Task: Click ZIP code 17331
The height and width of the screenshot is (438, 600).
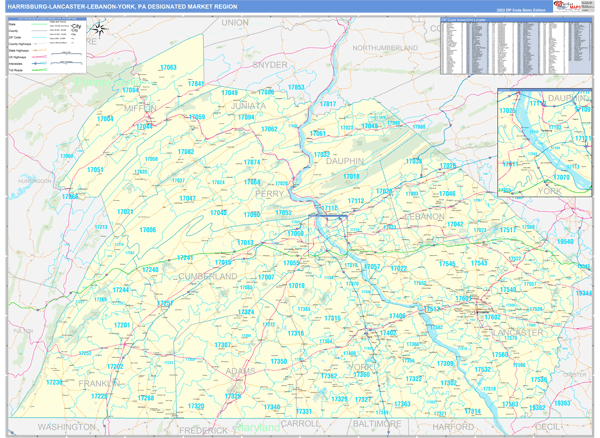Action: (x=304, y=412)
